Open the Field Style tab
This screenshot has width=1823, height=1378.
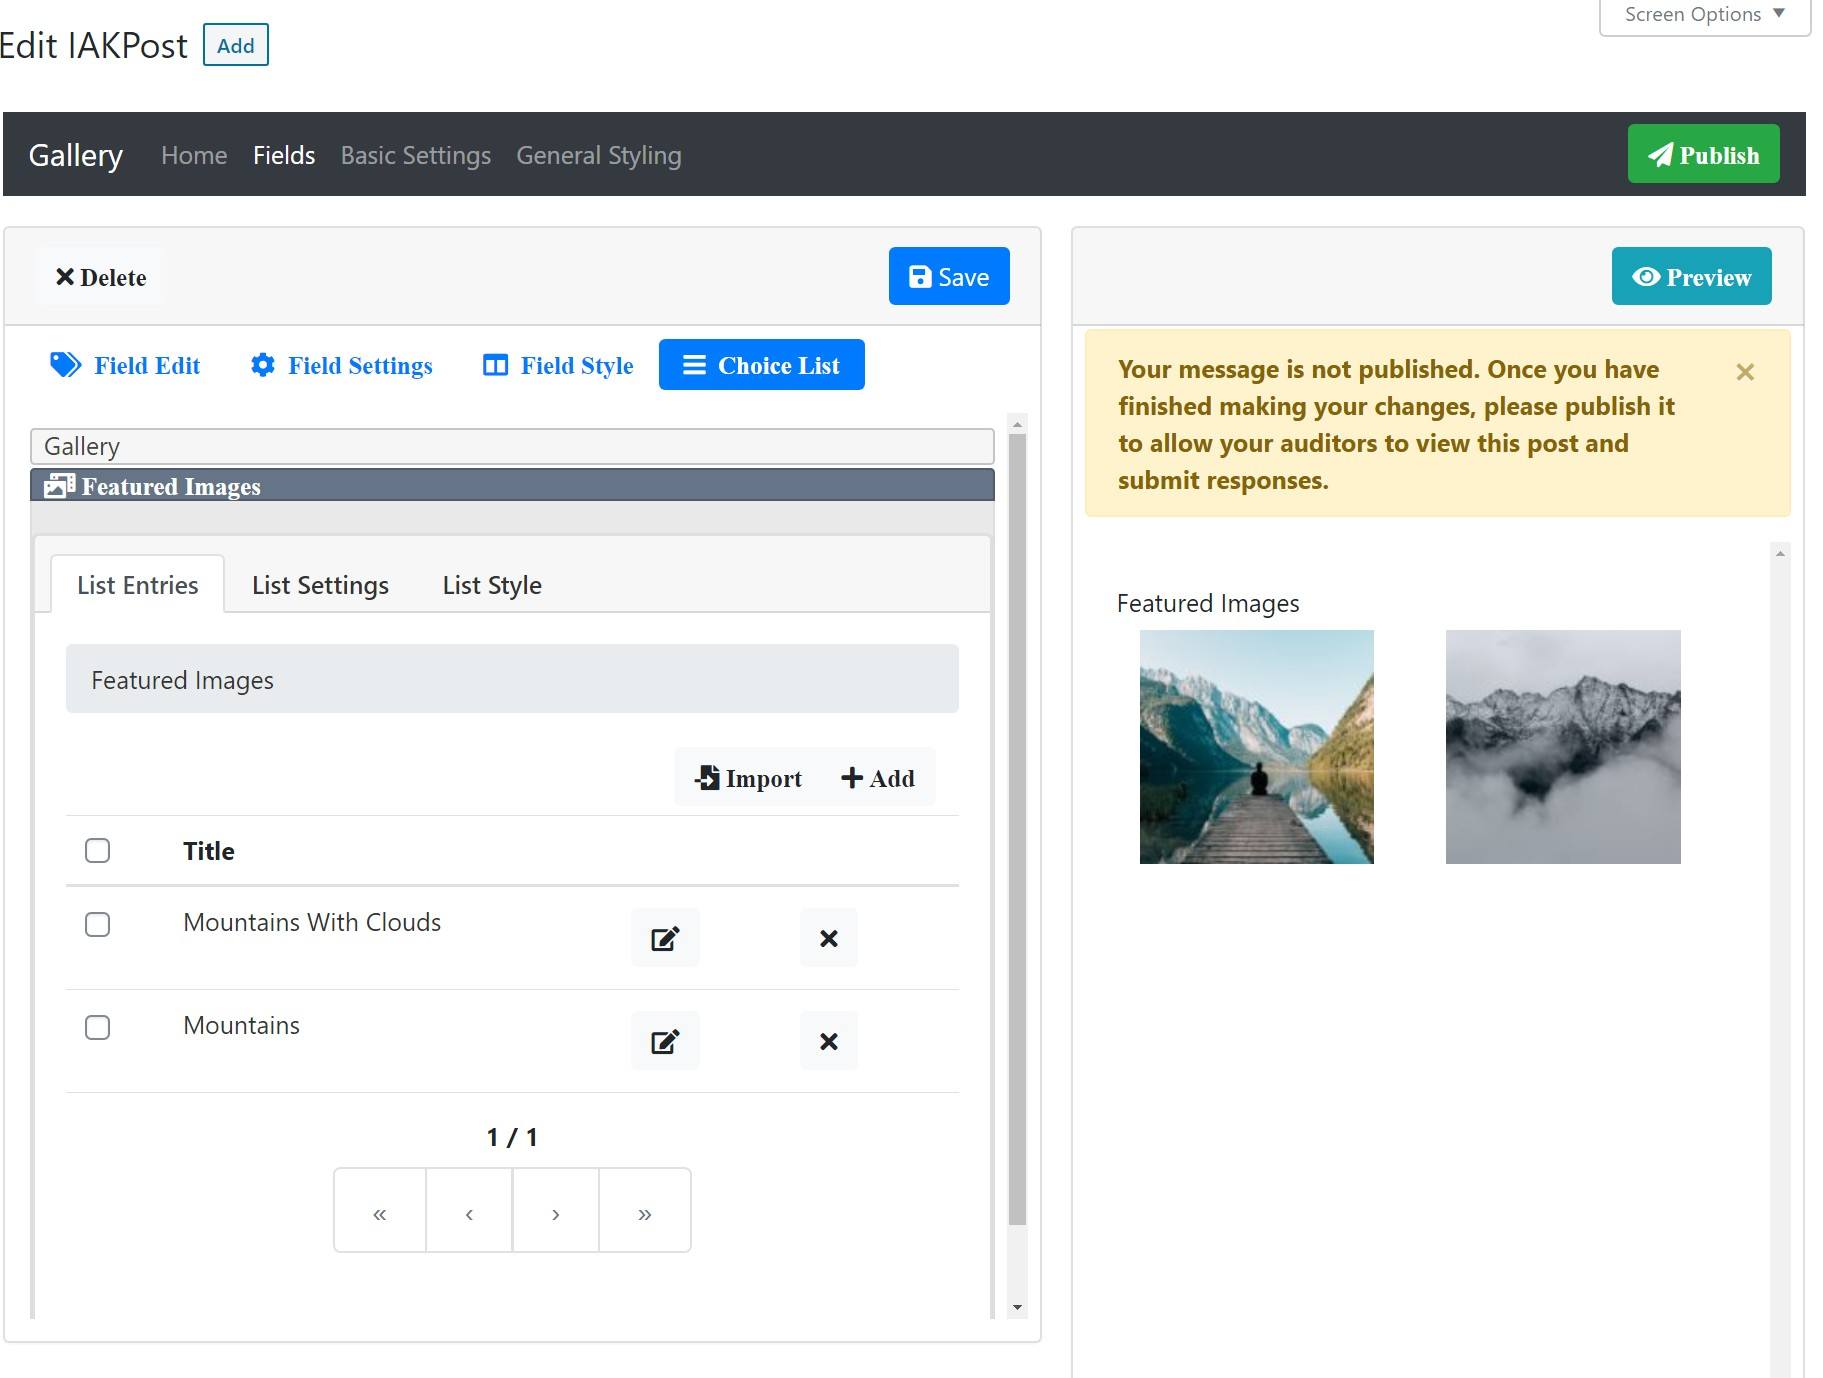[x=558, y=365]
